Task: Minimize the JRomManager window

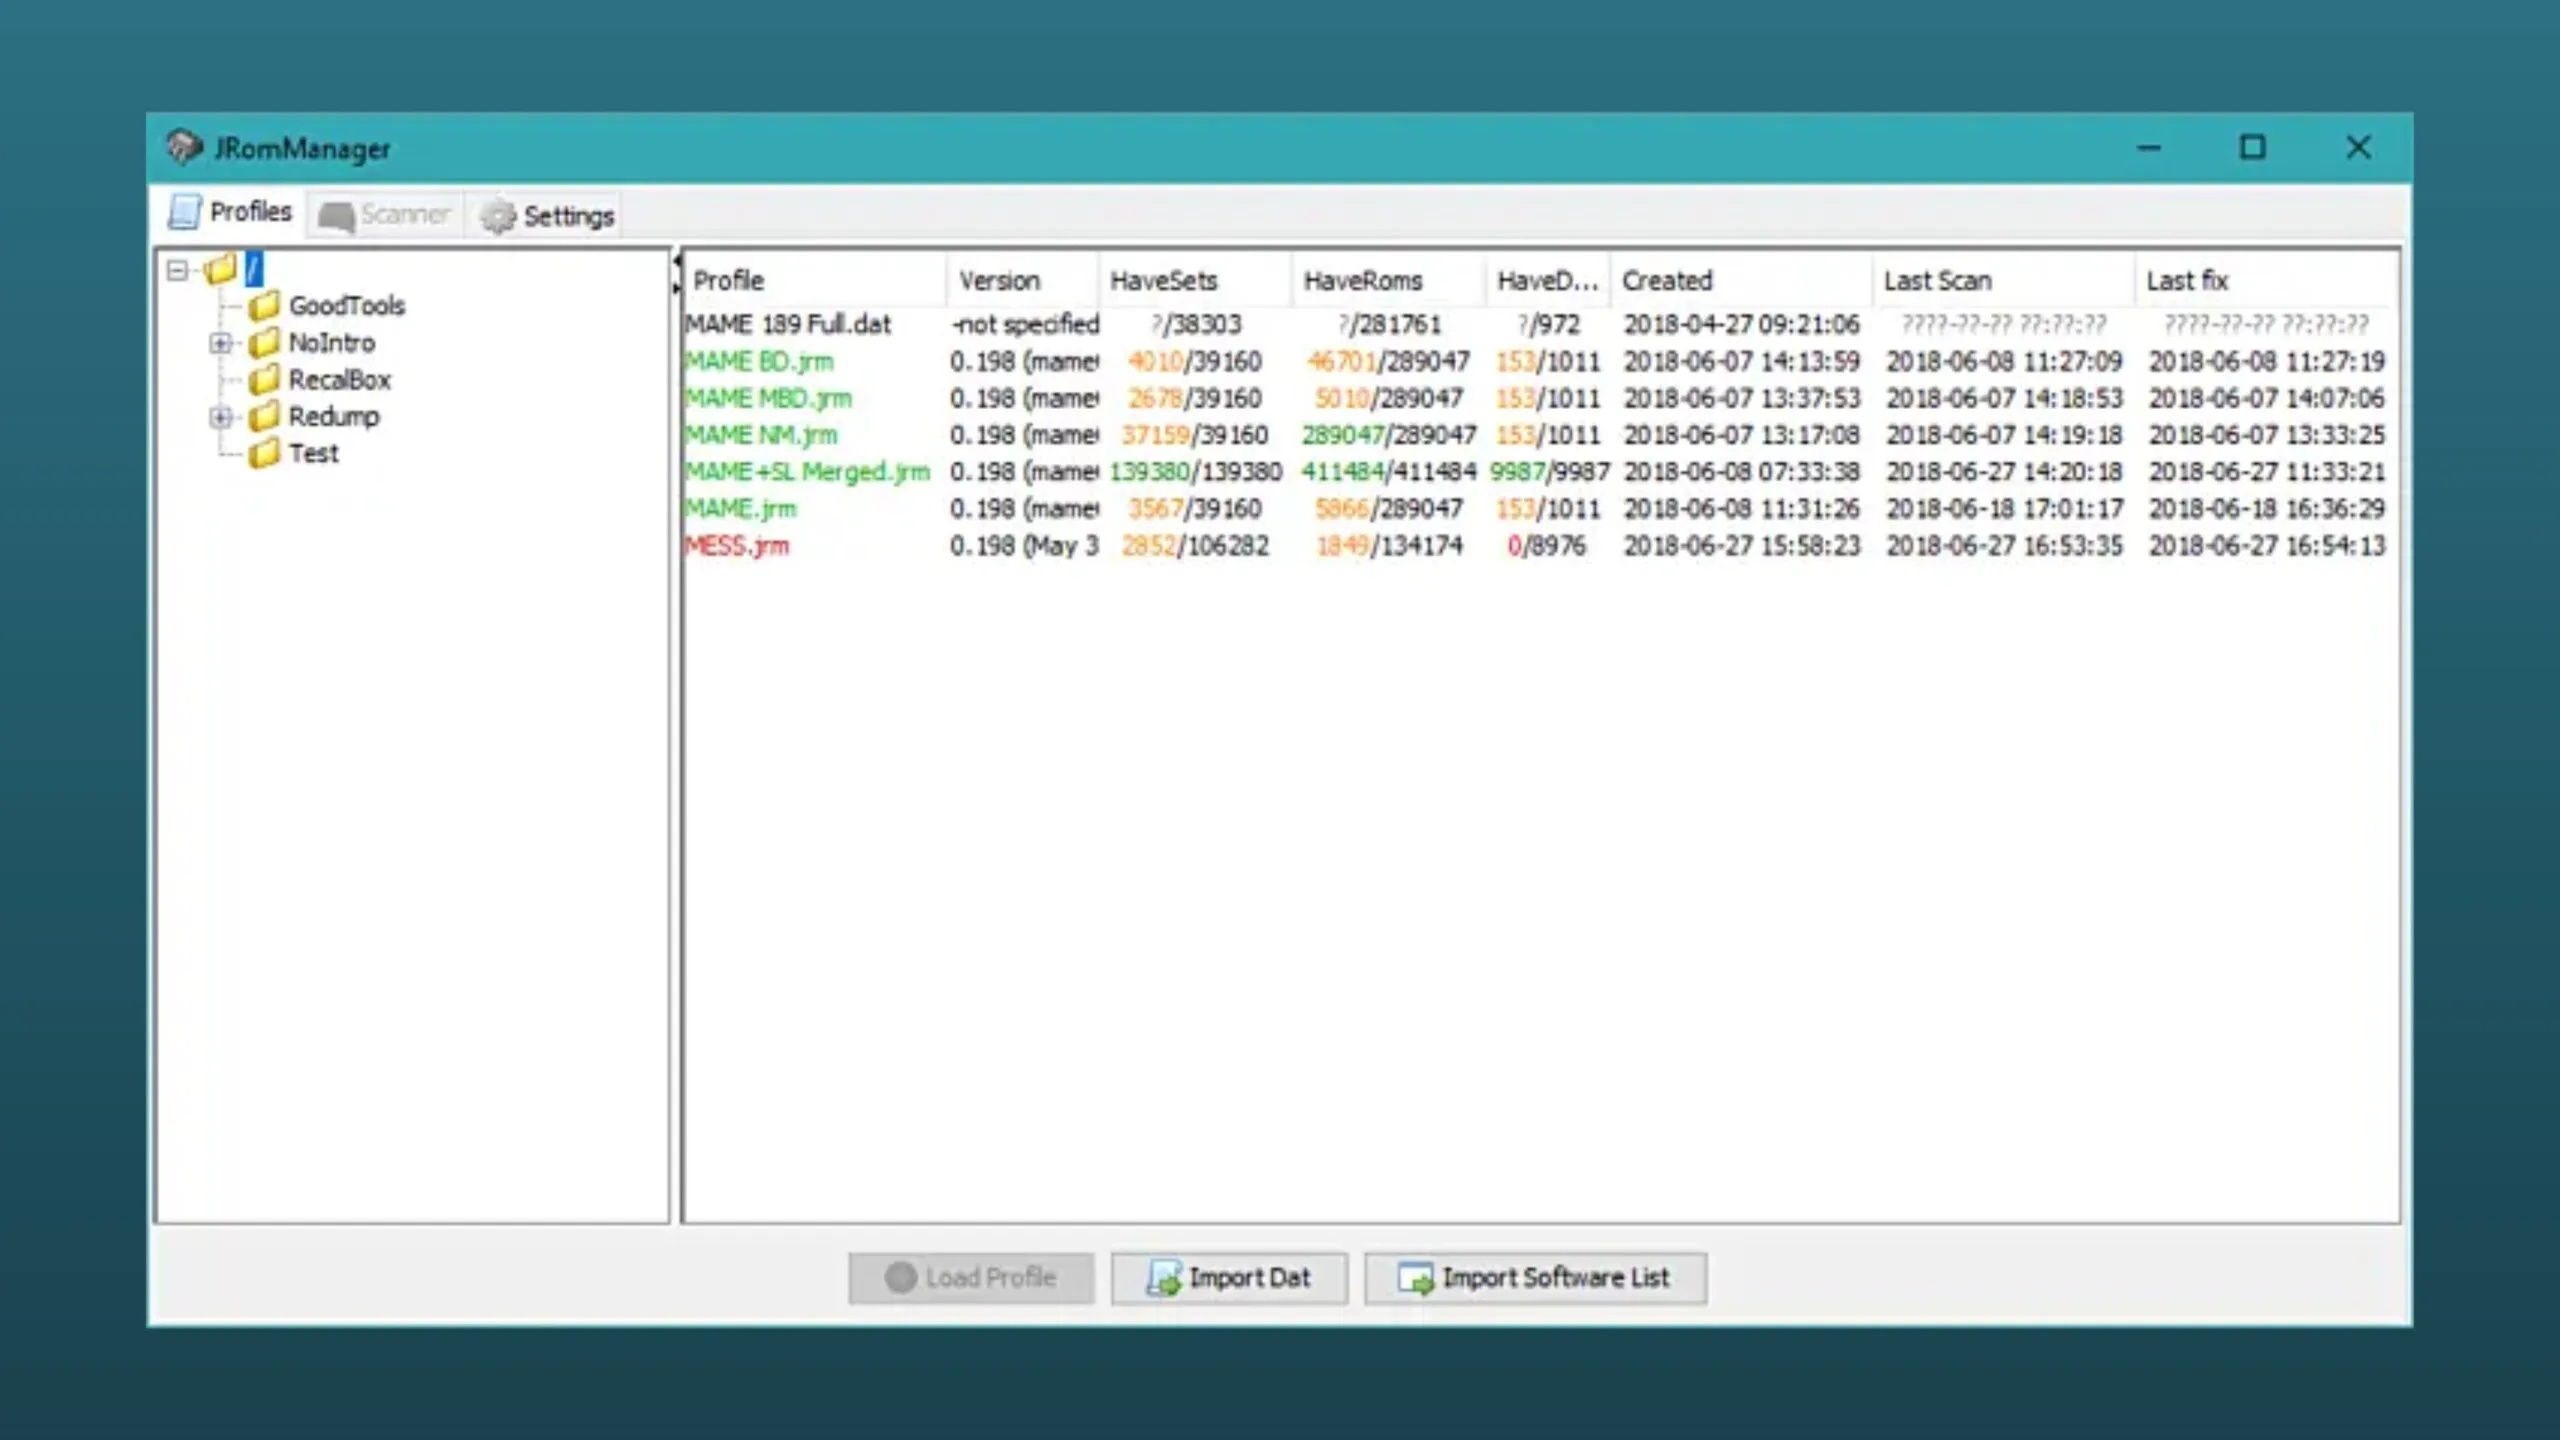Action: coord(2149,148)
